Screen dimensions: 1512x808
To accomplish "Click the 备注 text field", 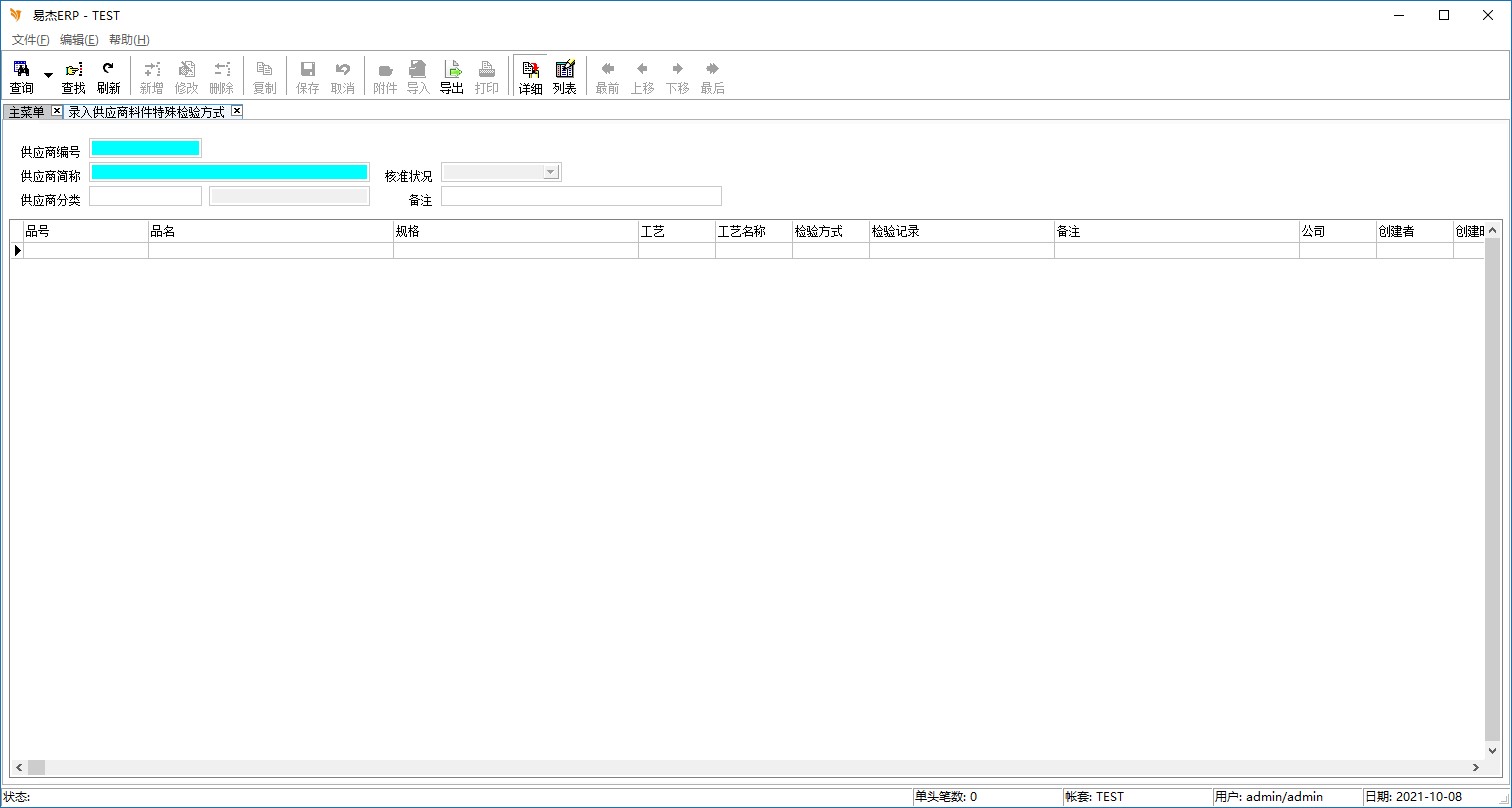I will click(580, 196).
